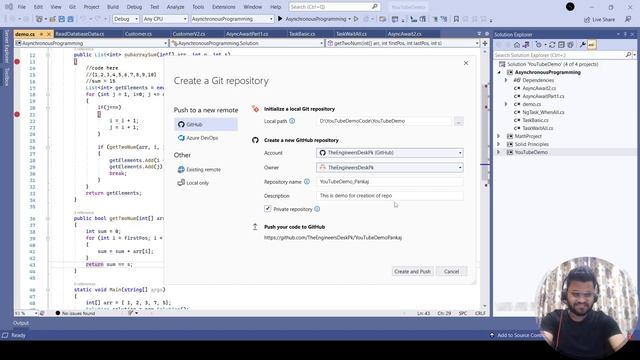This screenshot has width=640, height=360.
Task: Select Local only option
Action: [193, 183]
